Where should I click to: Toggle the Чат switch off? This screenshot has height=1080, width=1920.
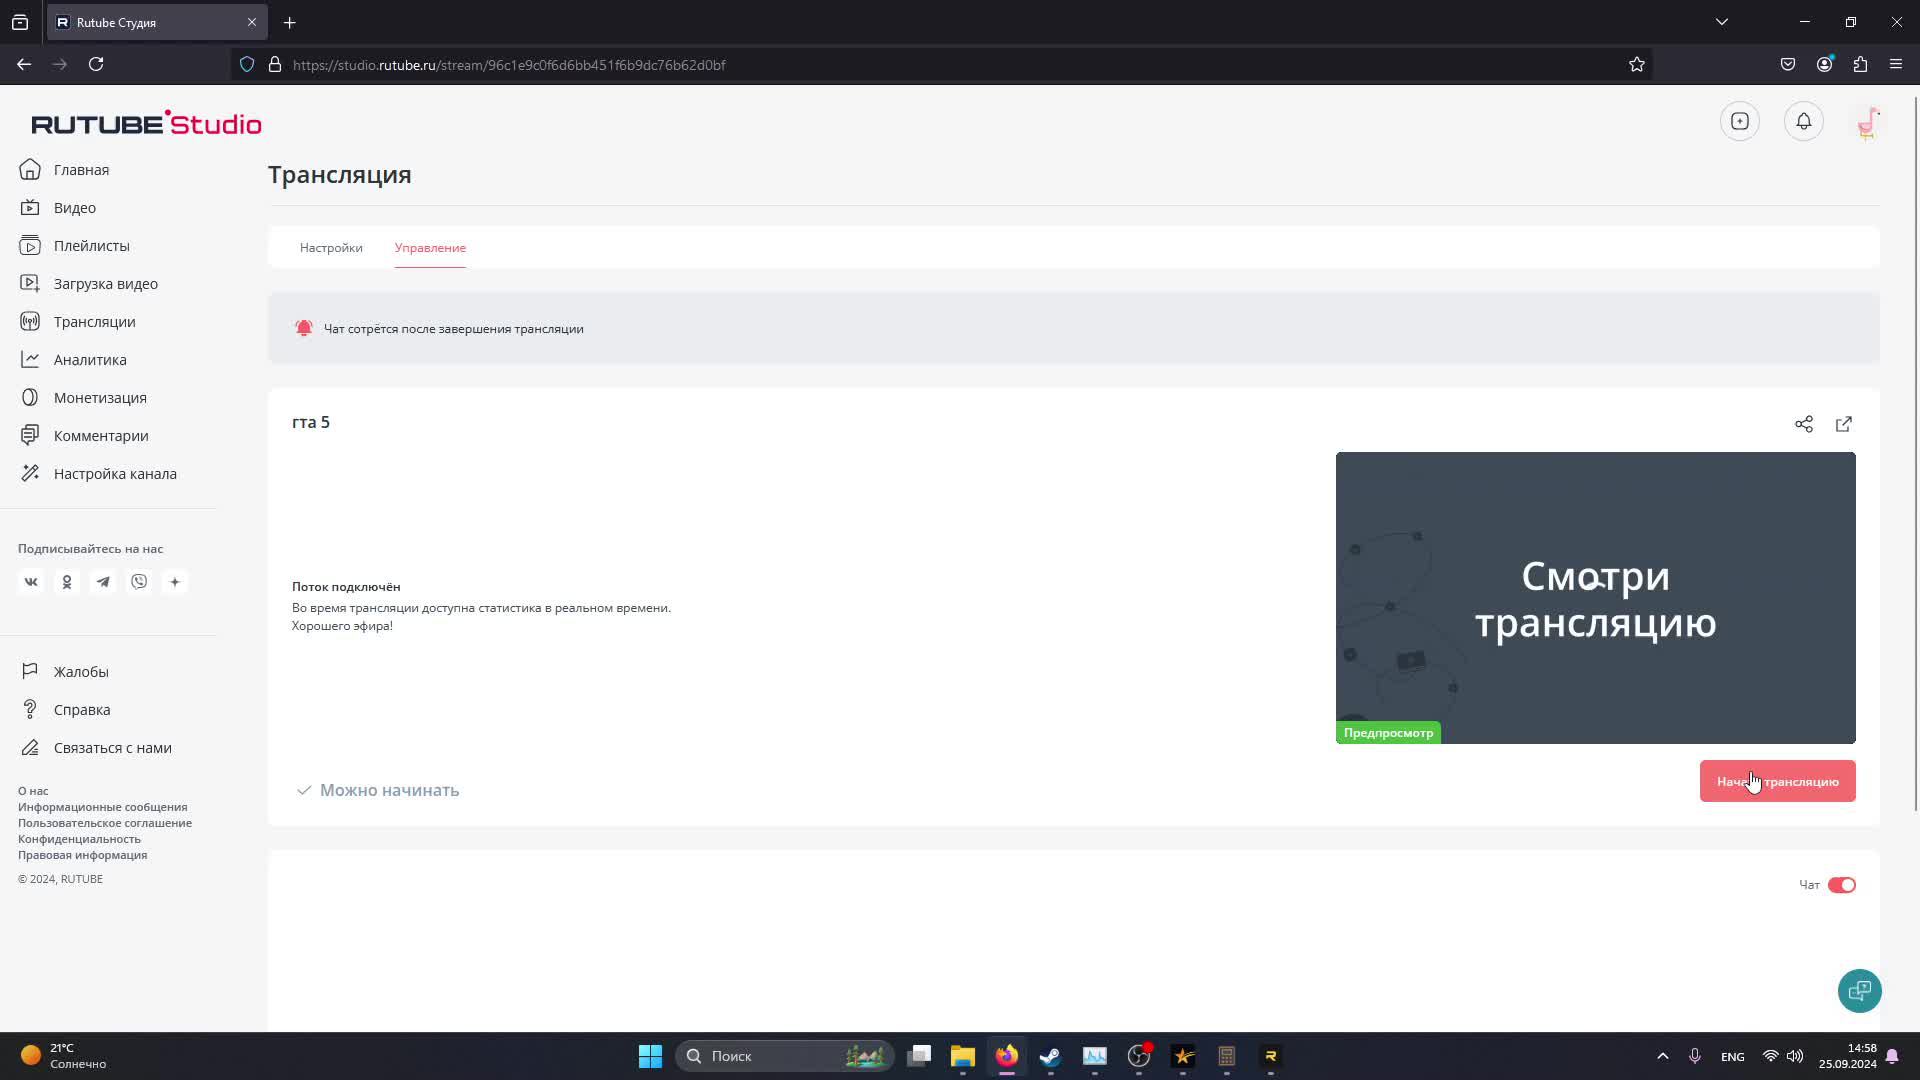(1841, 885)
